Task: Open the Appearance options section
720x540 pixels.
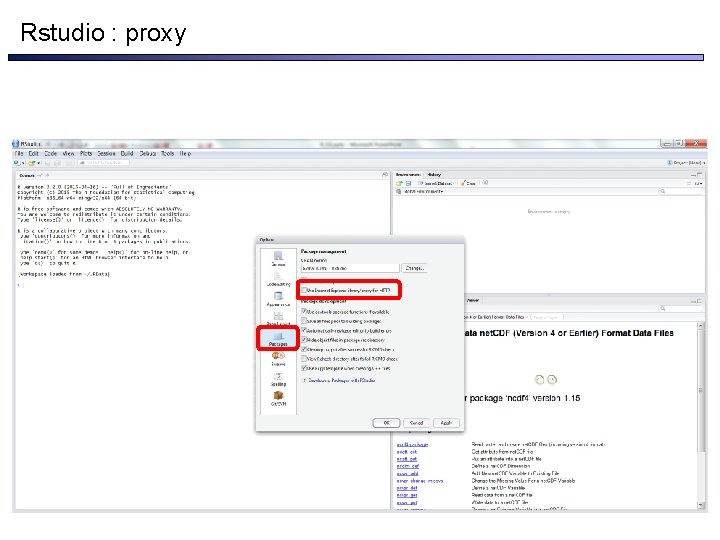Action: point(278,299)
